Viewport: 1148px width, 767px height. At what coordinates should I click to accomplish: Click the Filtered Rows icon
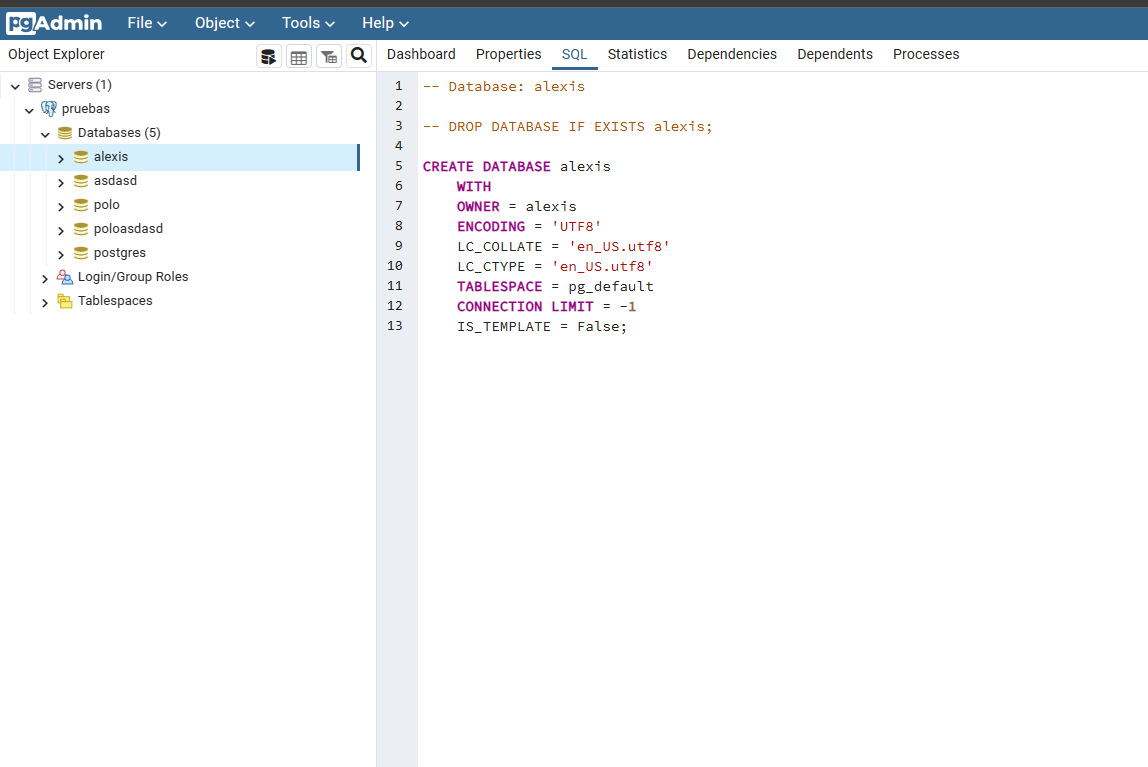pos(329,56)
